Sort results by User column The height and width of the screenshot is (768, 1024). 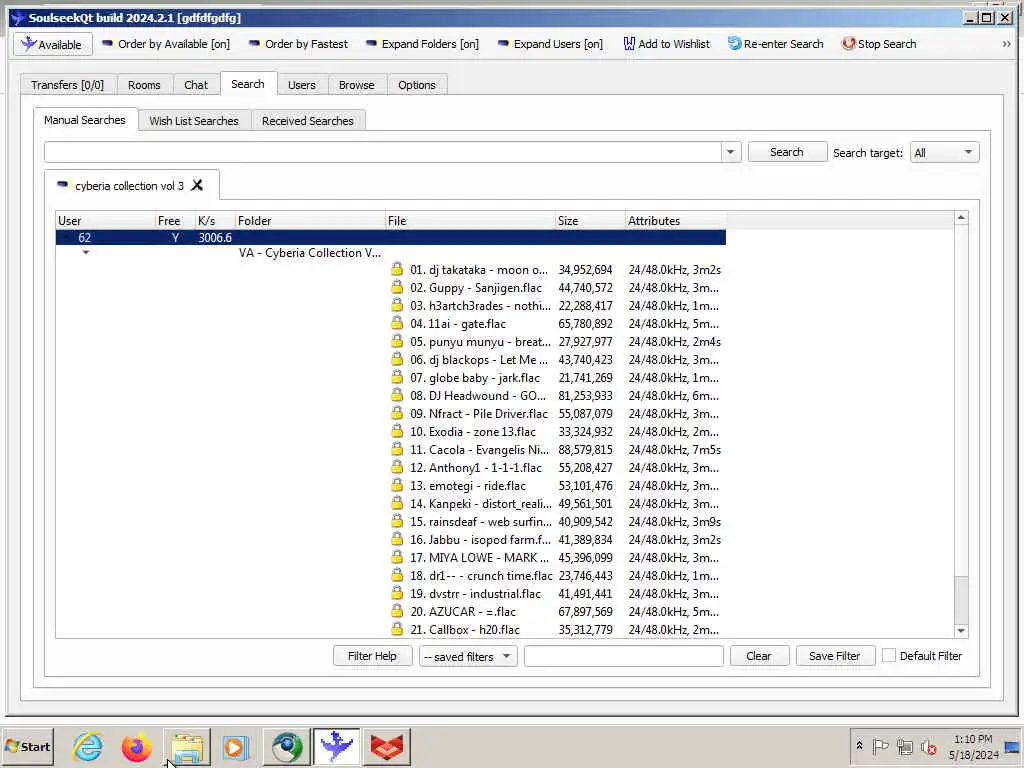[x=105, y=221]
